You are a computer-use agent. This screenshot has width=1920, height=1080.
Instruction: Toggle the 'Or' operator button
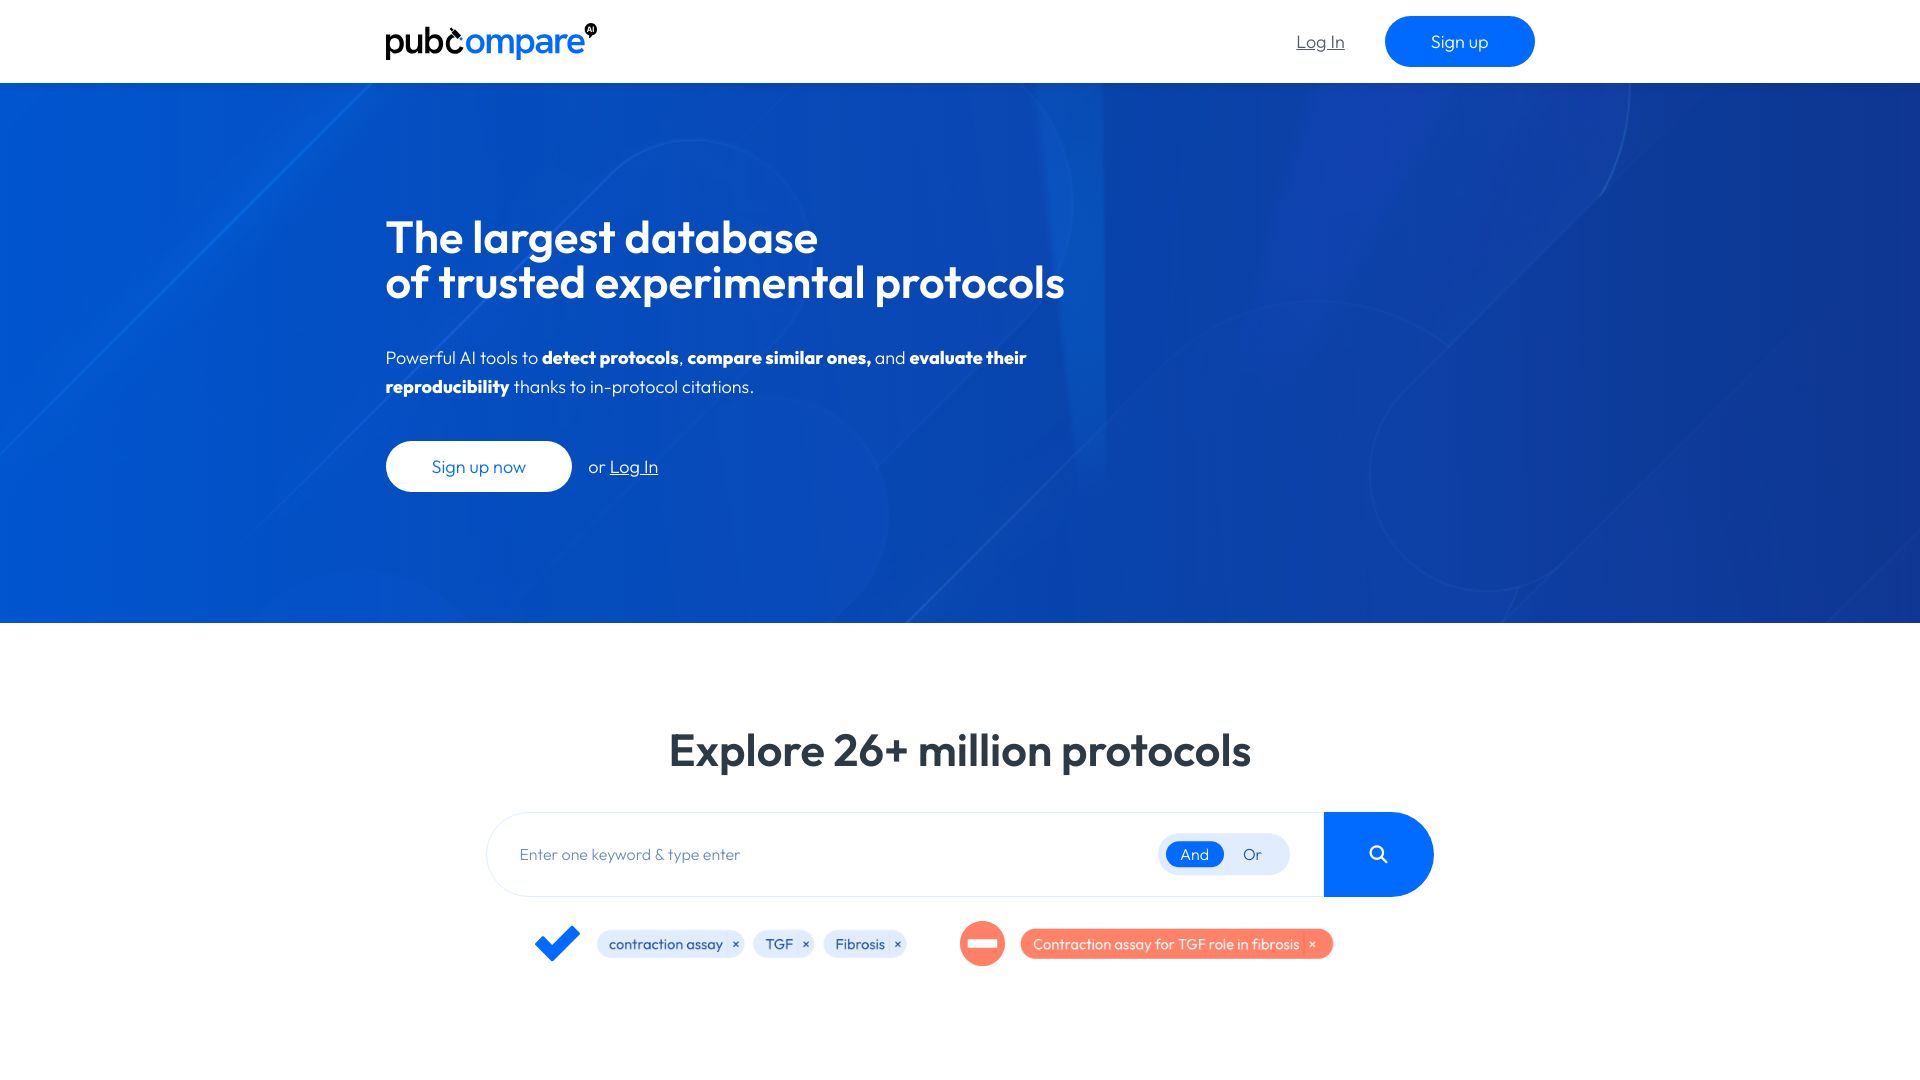click(1253, 853)
